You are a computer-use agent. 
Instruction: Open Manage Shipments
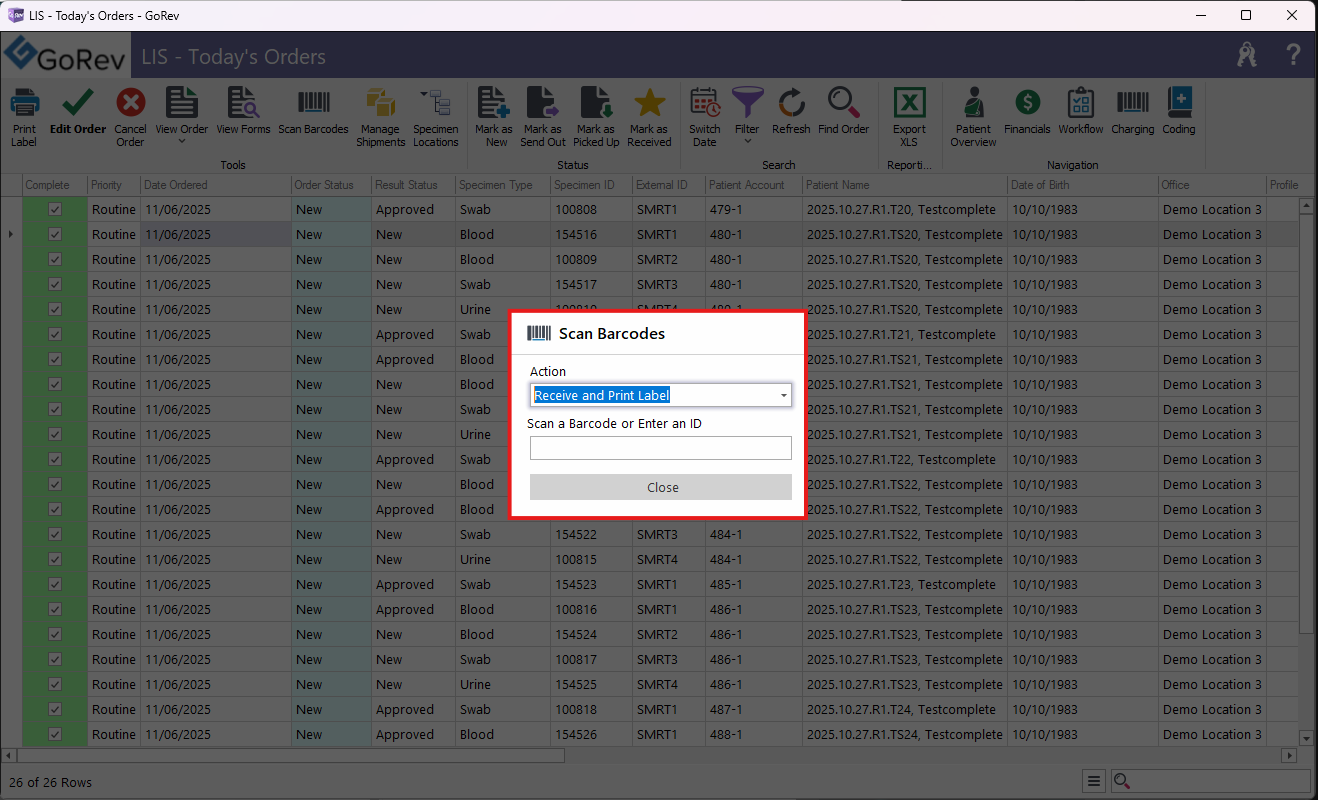(x=380, y=104)
